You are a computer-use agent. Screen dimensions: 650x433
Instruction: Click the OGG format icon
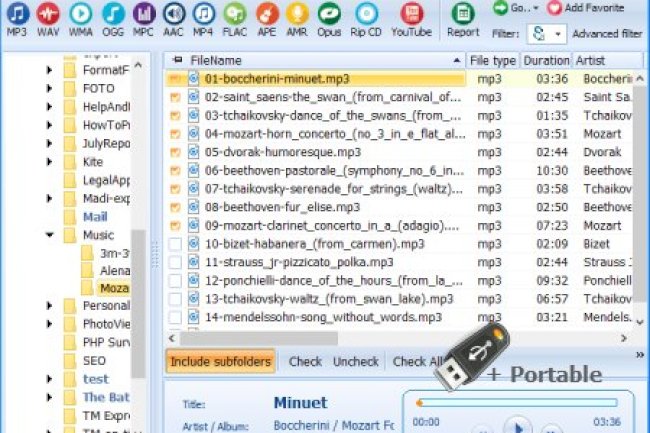coord(113,14)
